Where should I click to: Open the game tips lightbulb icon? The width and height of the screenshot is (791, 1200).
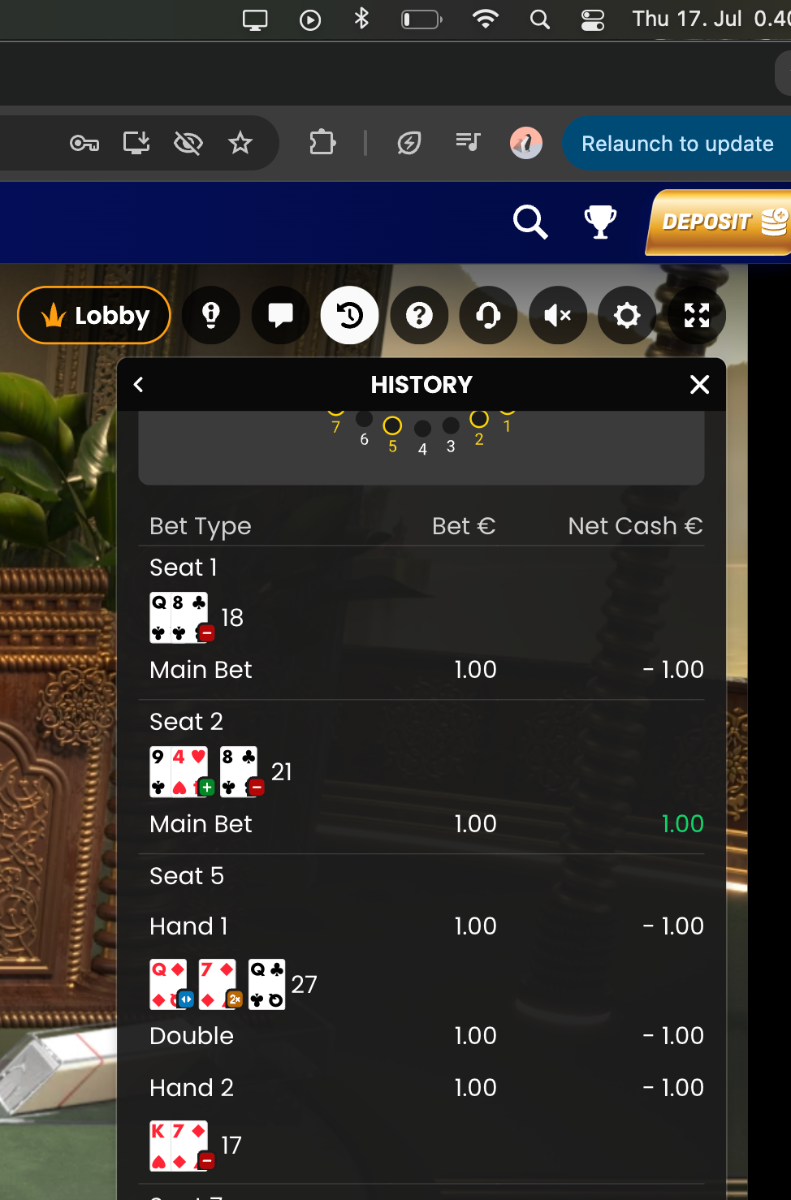[x=211, y=316]
